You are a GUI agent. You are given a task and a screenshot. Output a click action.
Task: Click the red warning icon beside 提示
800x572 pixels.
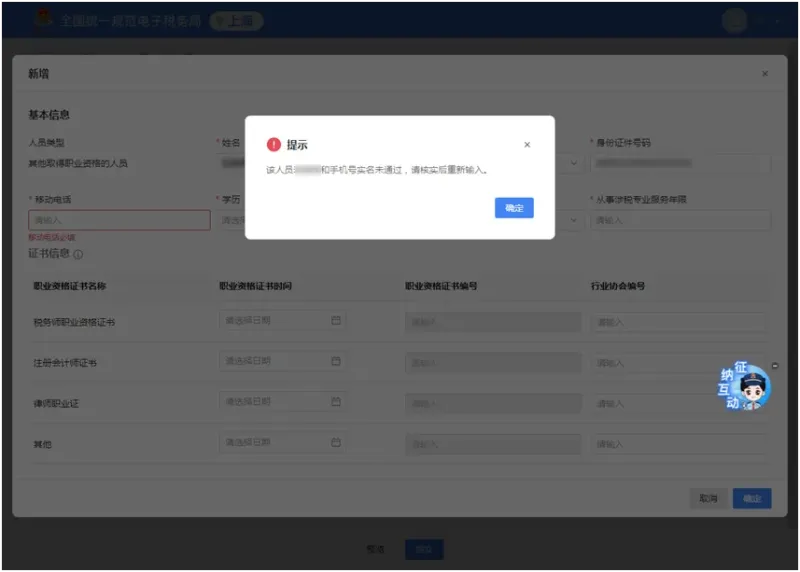(x=274, y=145)
